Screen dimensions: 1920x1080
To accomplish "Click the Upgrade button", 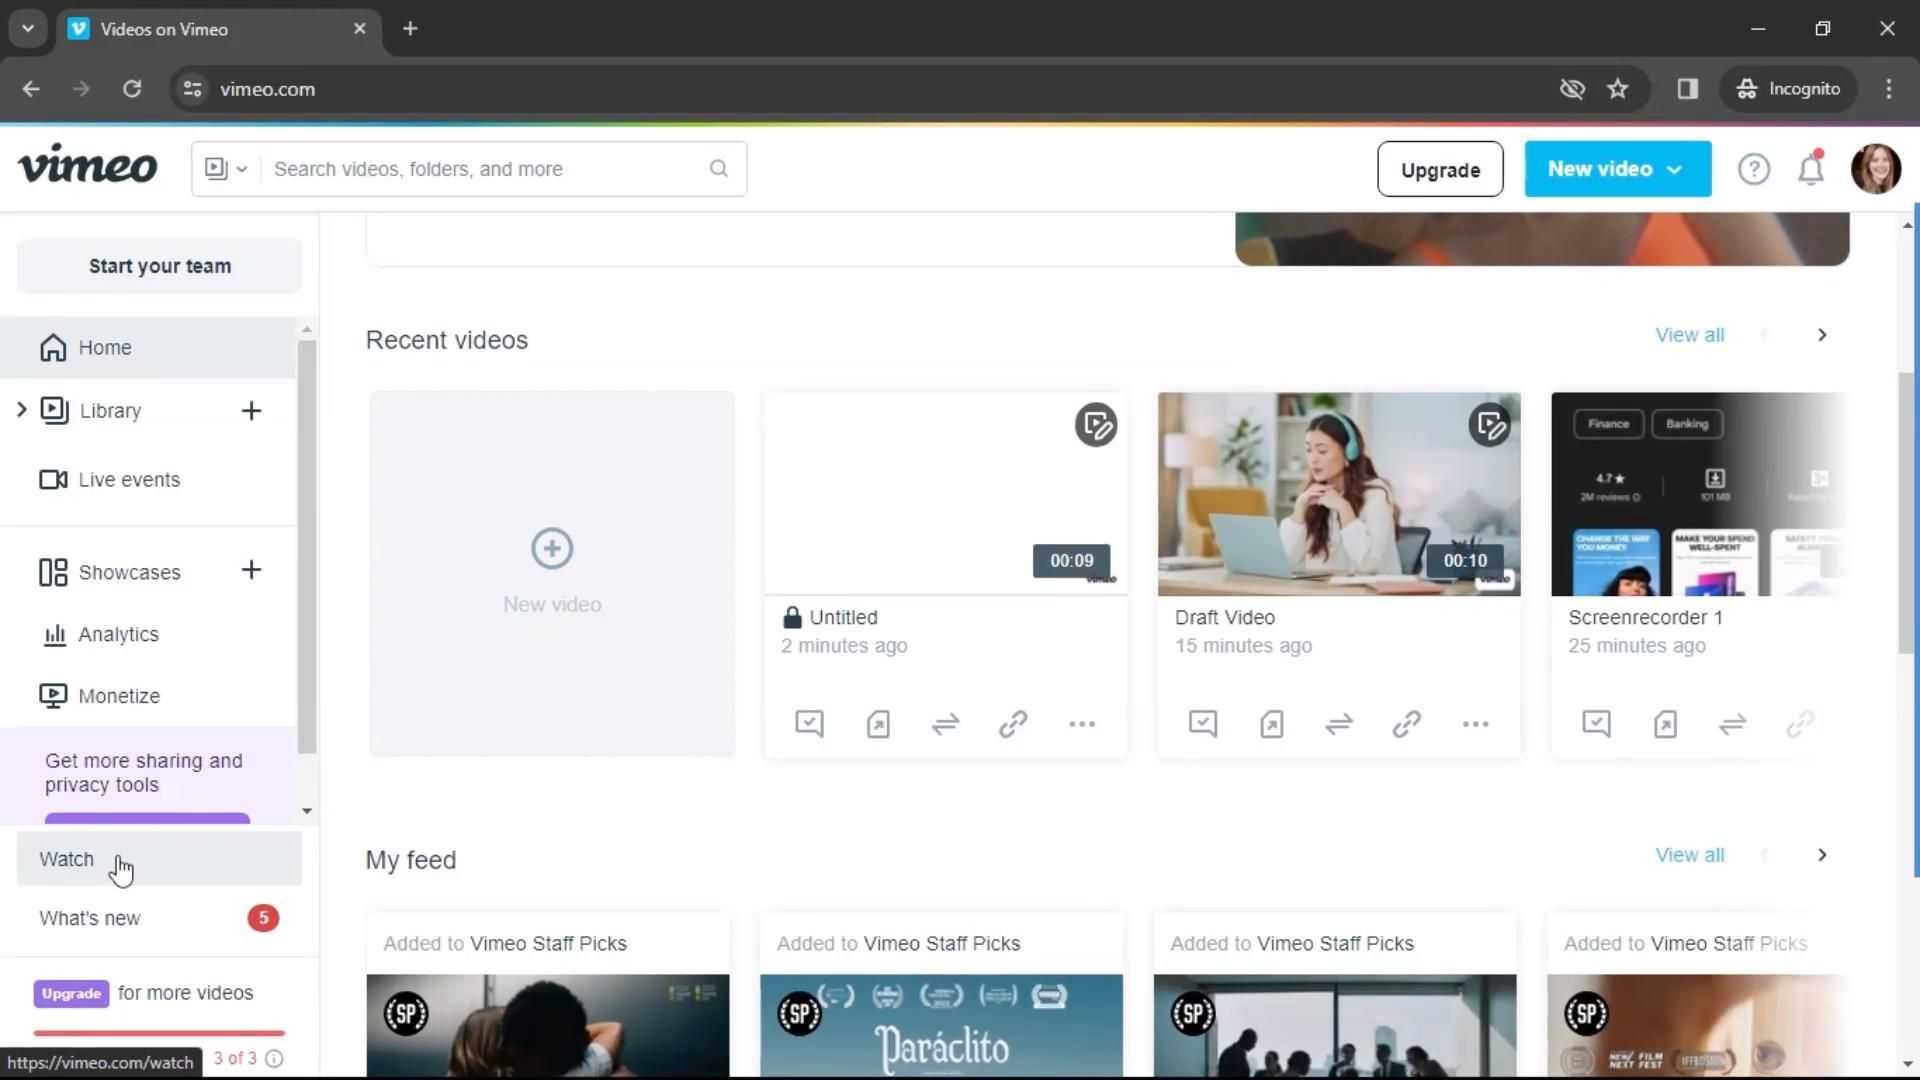I will [1440, 169].
